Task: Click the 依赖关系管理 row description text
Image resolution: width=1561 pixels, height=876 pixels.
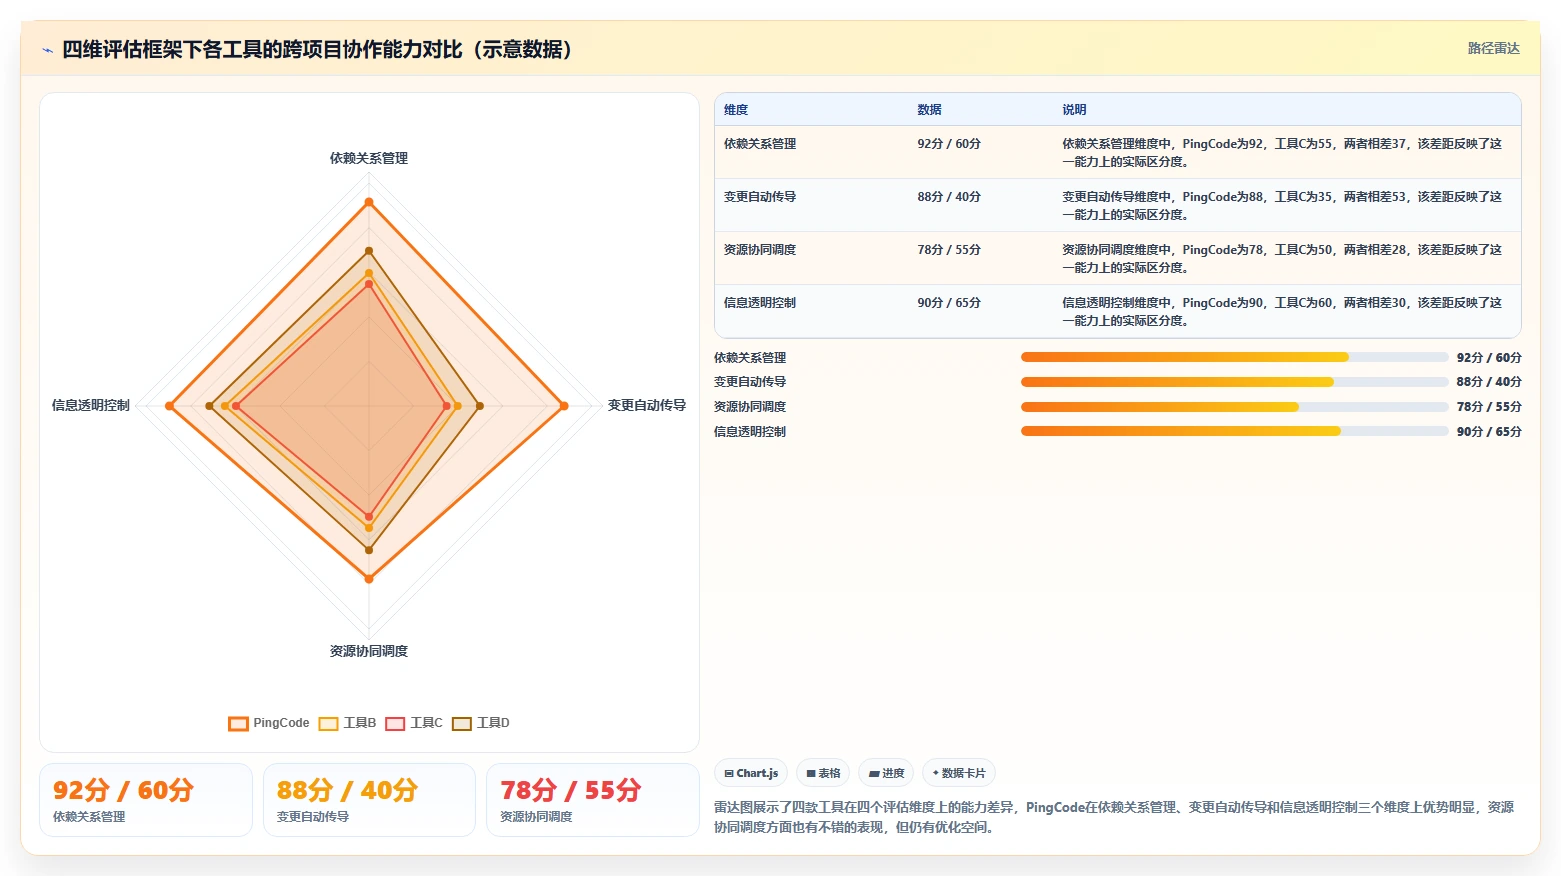Action: (1282, 153)
